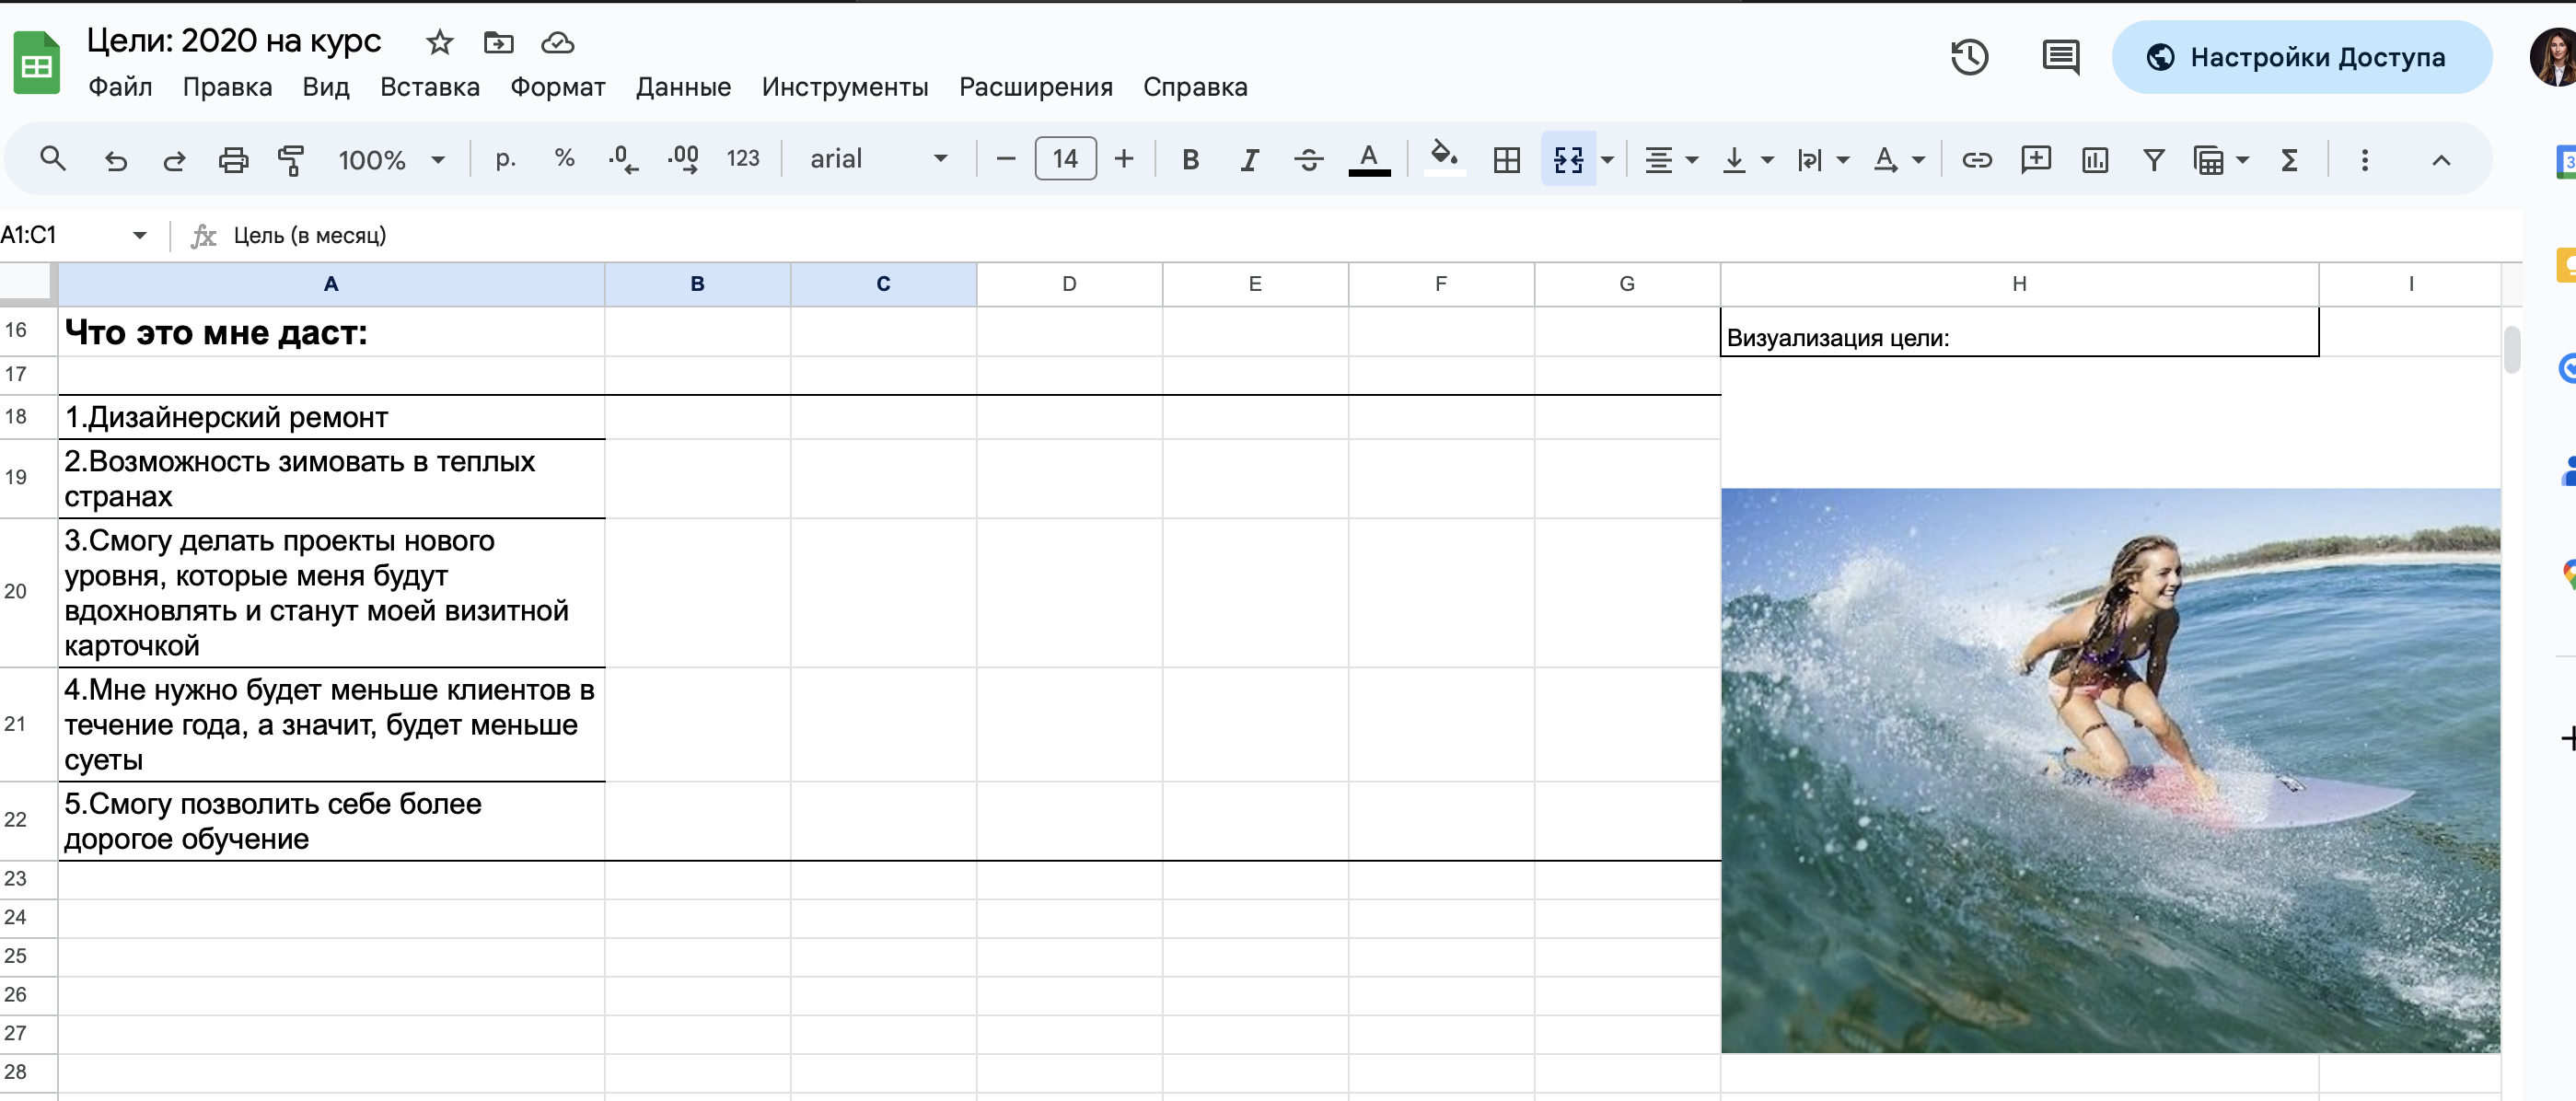Click the print icon
This screenshot has height=1101, width=2576.
(x=233, y=160)
